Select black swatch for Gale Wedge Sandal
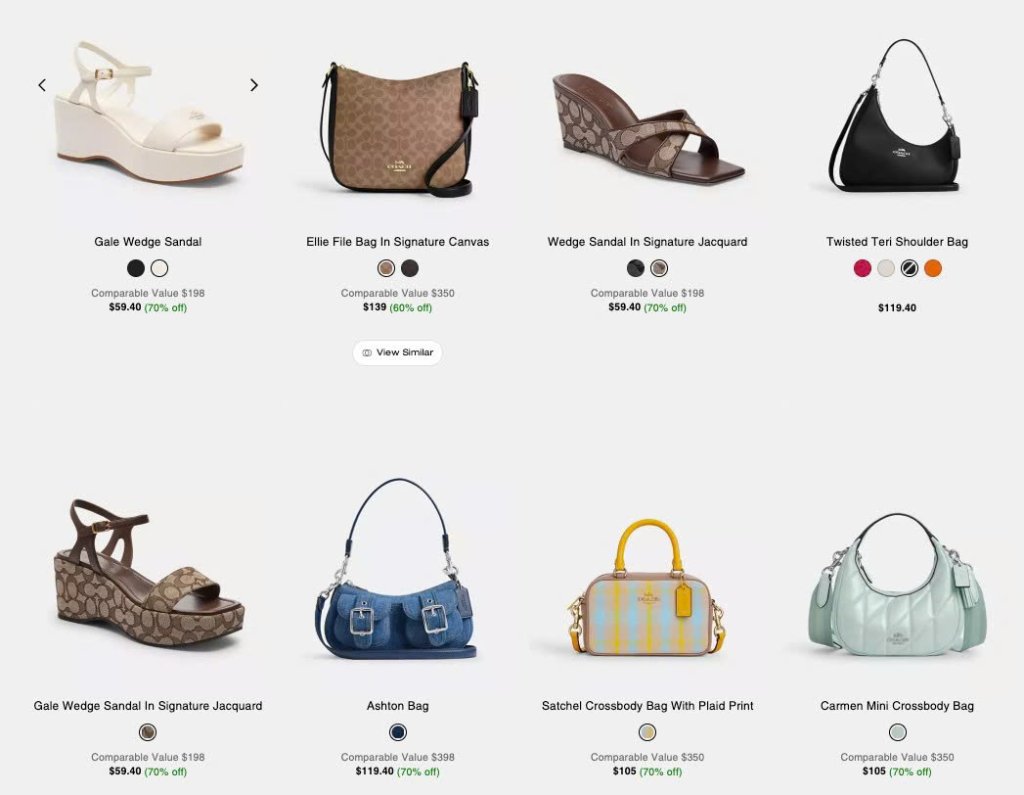Viewport: 1024px width, 795px height. 136,268
